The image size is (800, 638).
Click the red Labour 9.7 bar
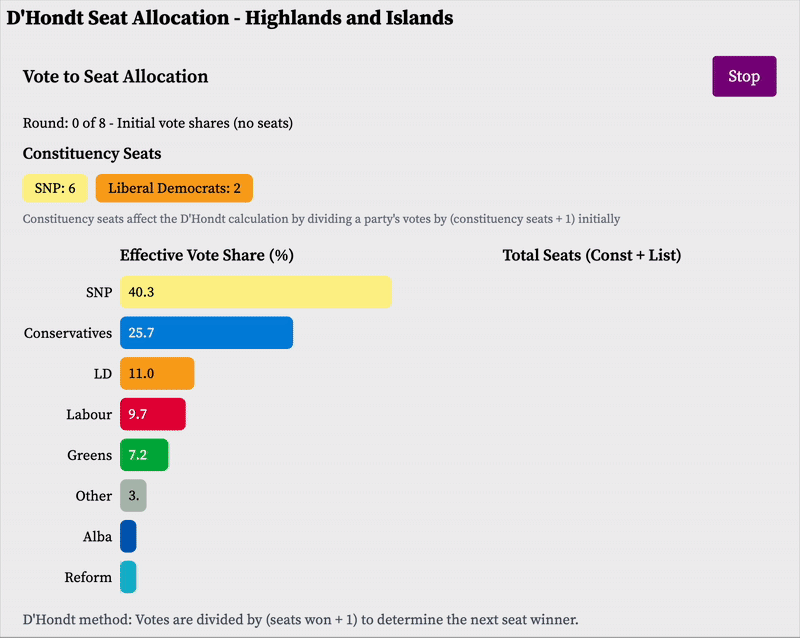click(x=152, y=414)
